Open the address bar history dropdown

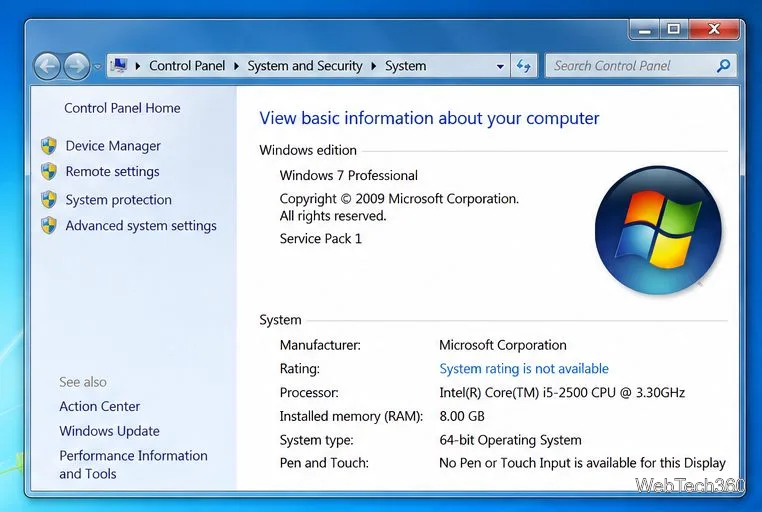click(x=500, y=67)
